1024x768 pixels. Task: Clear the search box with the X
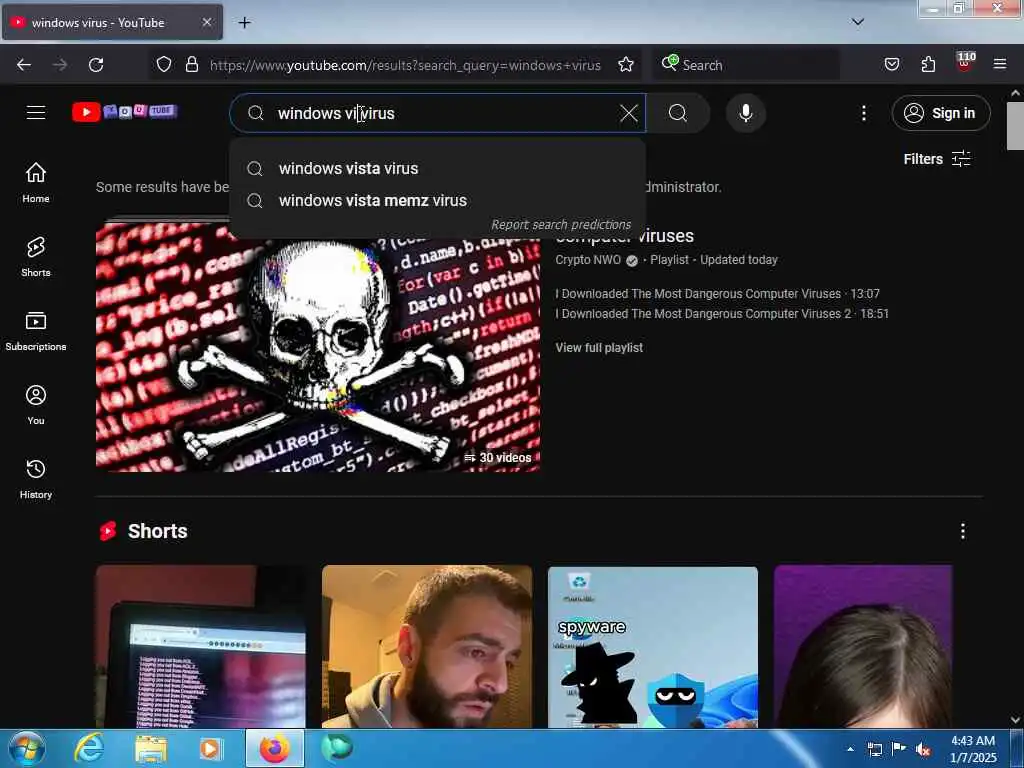click(628, 113)
